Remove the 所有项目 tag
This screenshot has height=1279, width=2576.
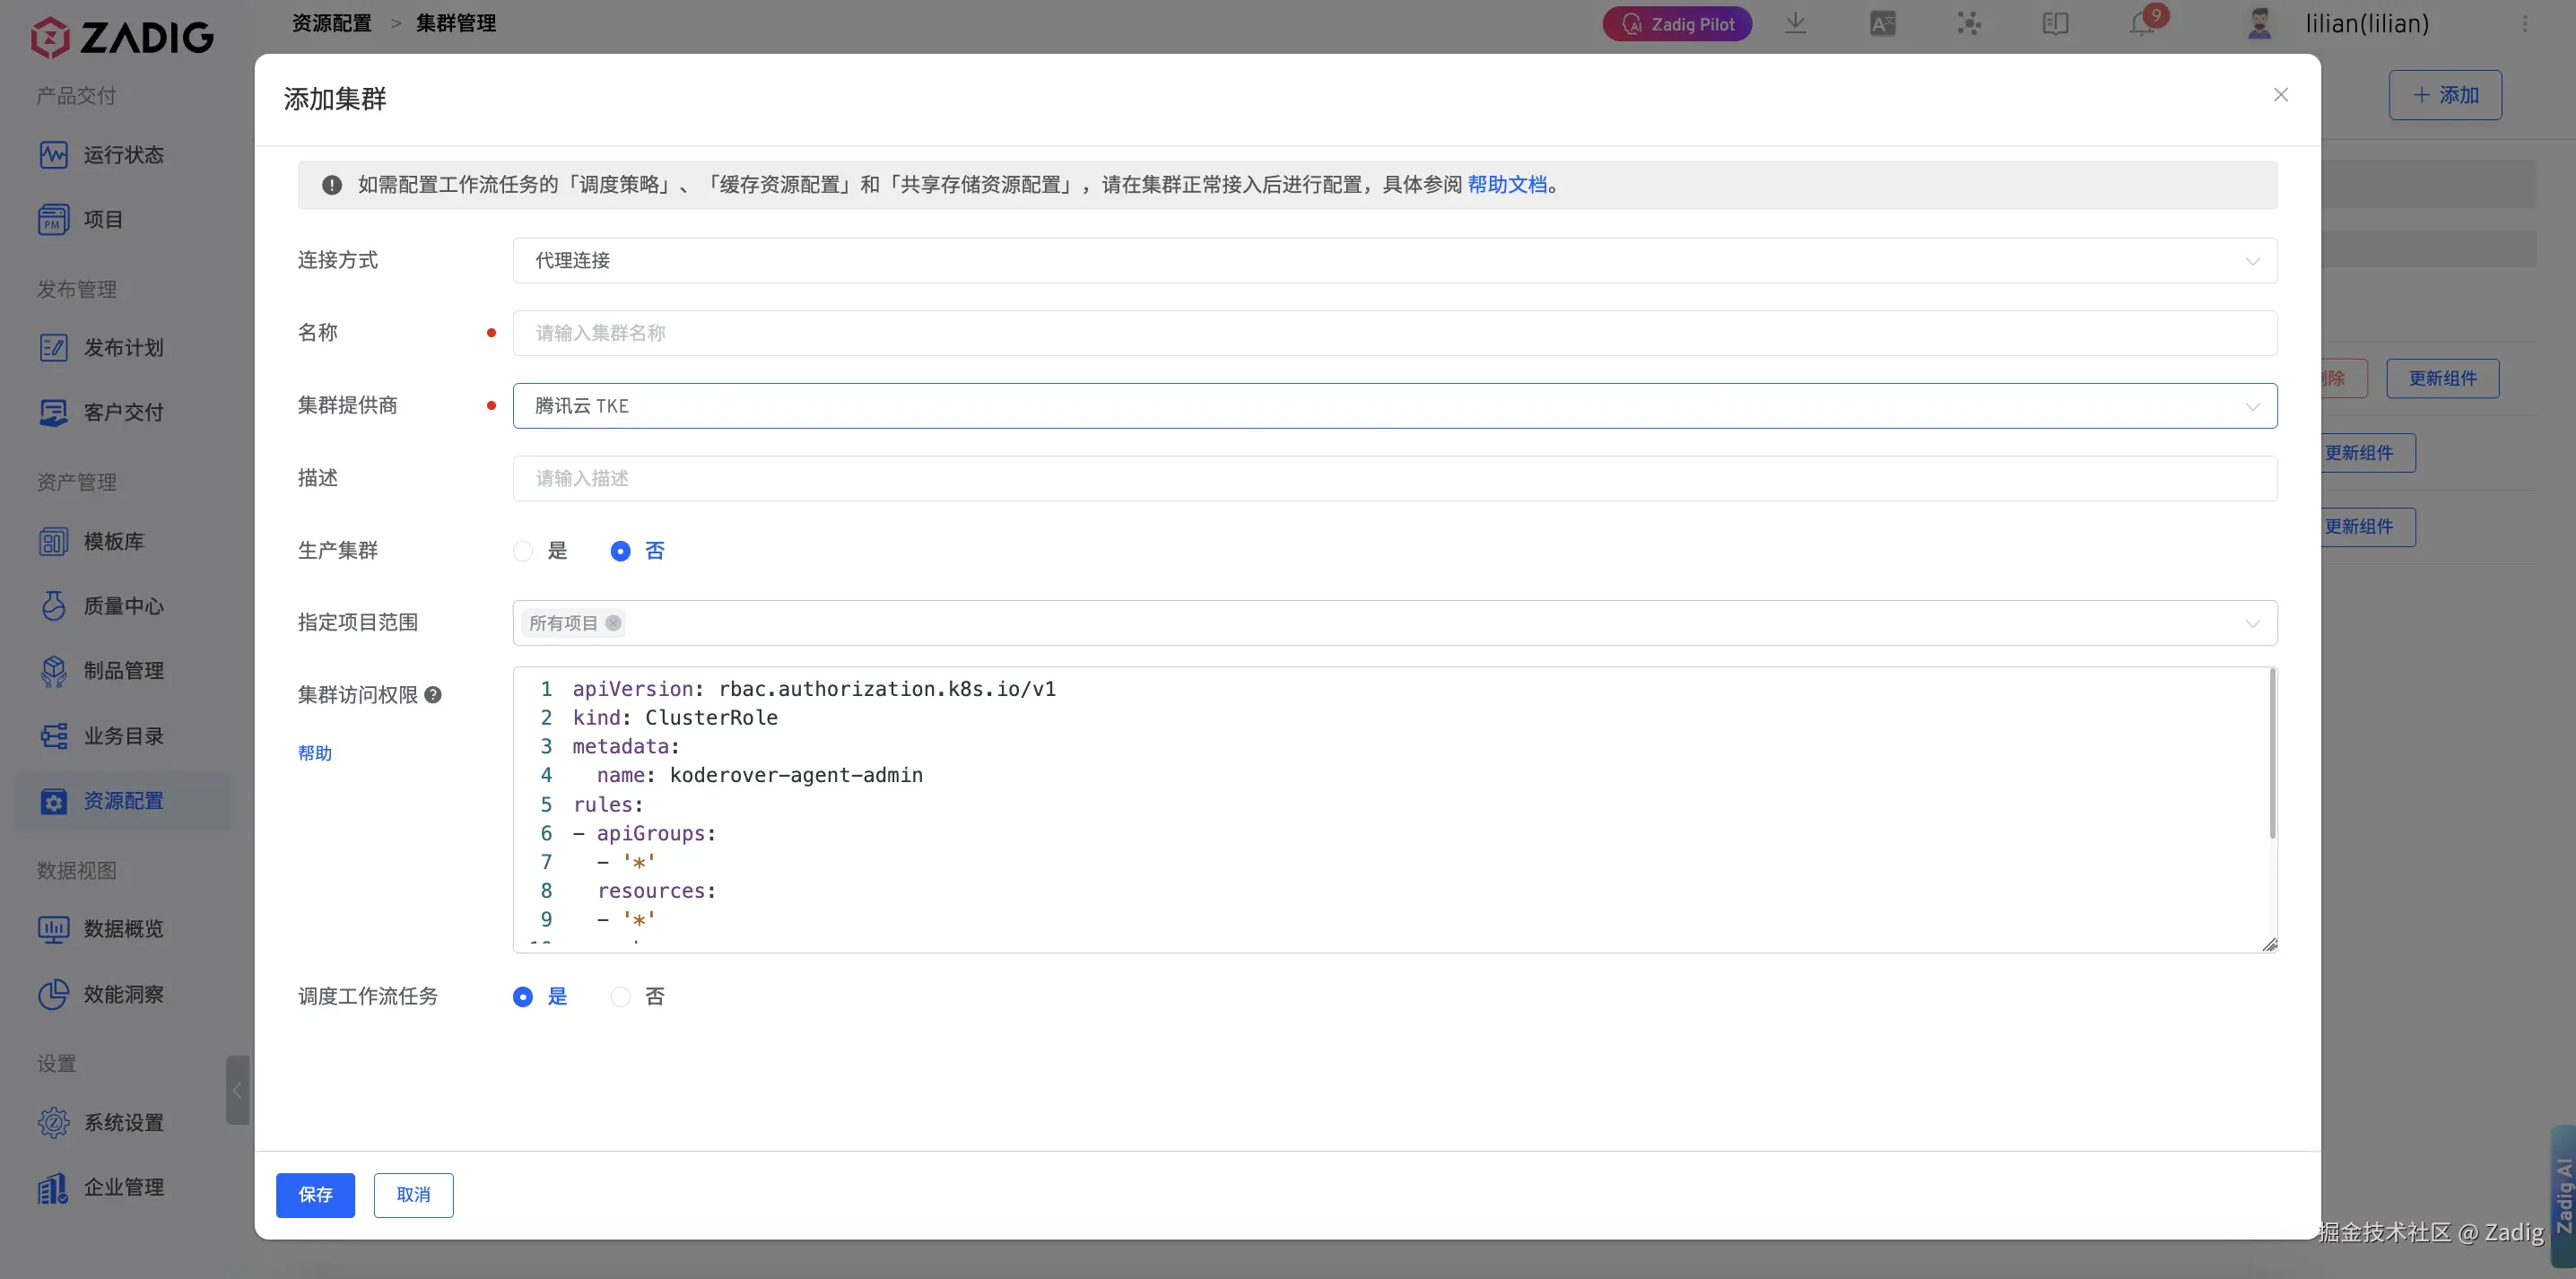click(x=613, y=623)
